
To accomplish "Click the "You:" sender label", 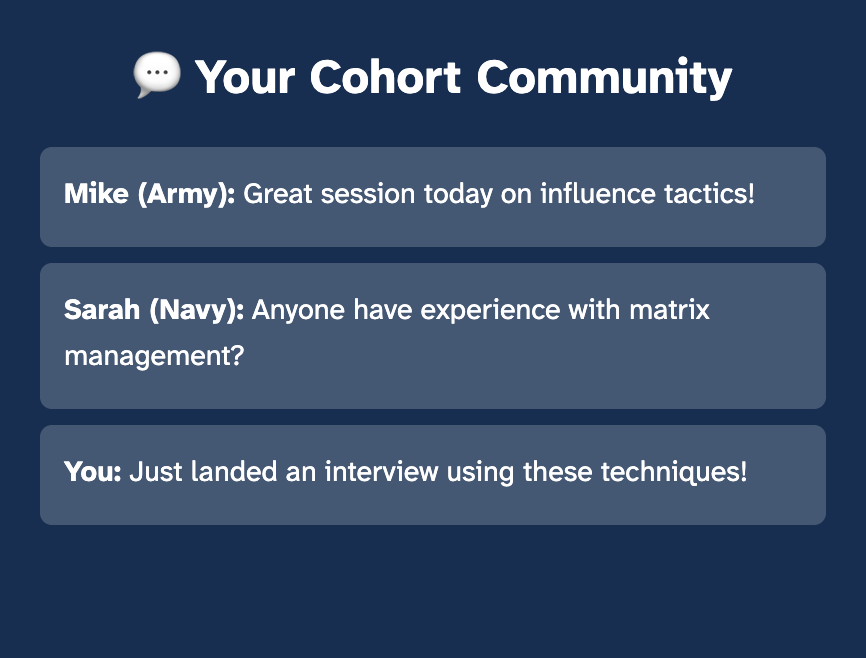I will pyautogui.click(x=92, y=472).
